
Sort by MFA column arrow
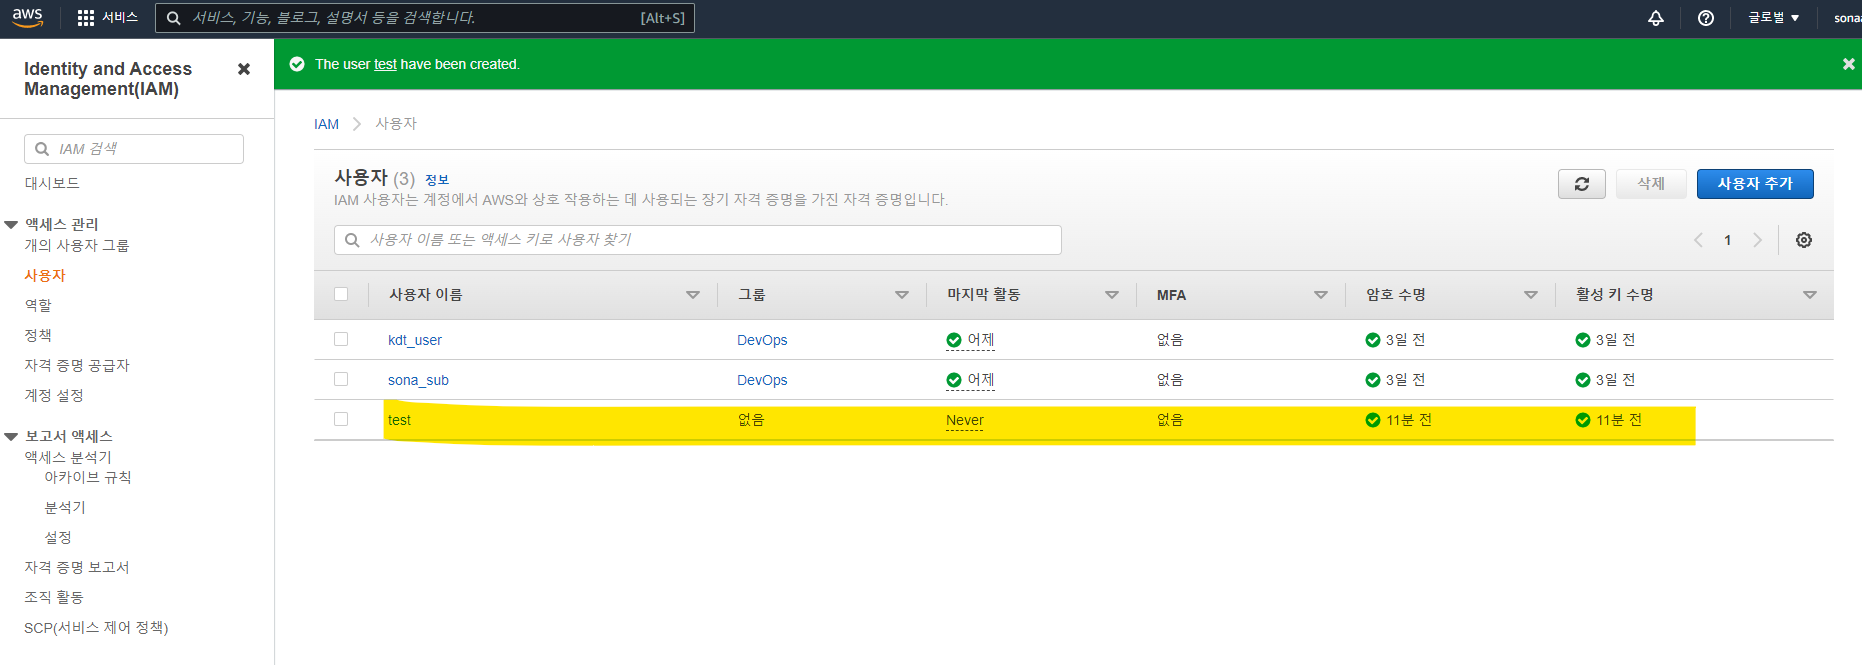coord(1321,295)
